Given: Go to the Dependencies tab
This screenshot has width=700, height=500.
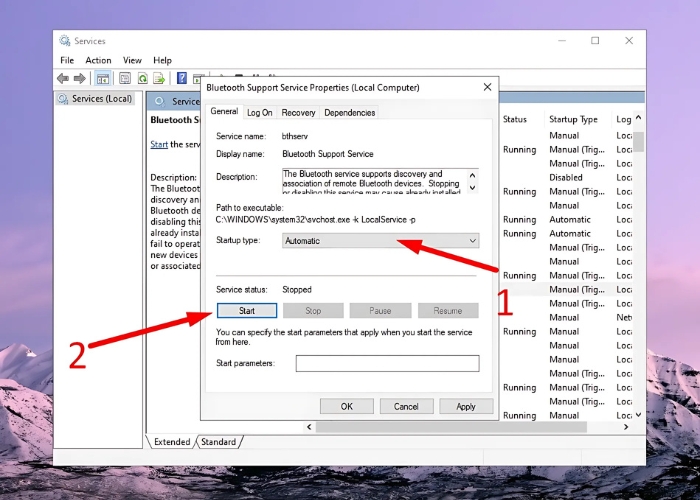Looking at the screenshot, I should (349, 113).
